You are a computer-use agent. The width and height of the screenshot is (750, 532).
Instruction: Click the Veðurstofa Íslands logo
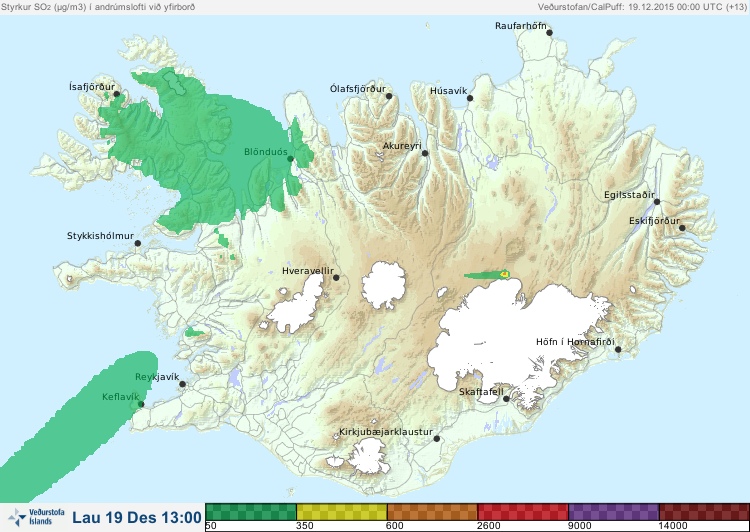[x=36, y=517]
